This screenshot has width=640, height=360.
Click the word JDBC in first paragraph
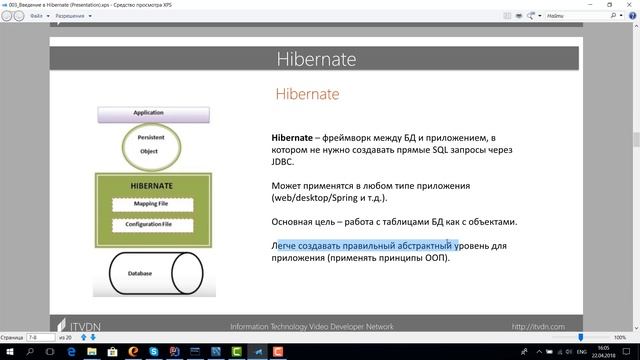[282, 162]
